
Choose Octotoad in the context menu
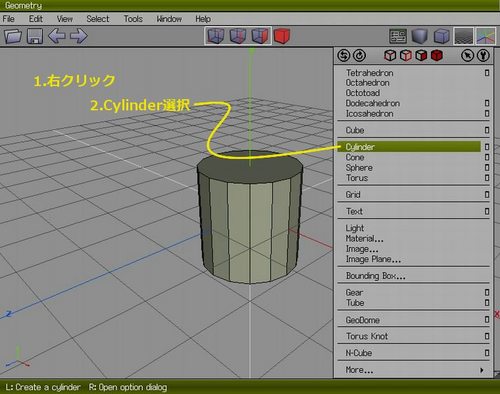[x=363, y=93]
